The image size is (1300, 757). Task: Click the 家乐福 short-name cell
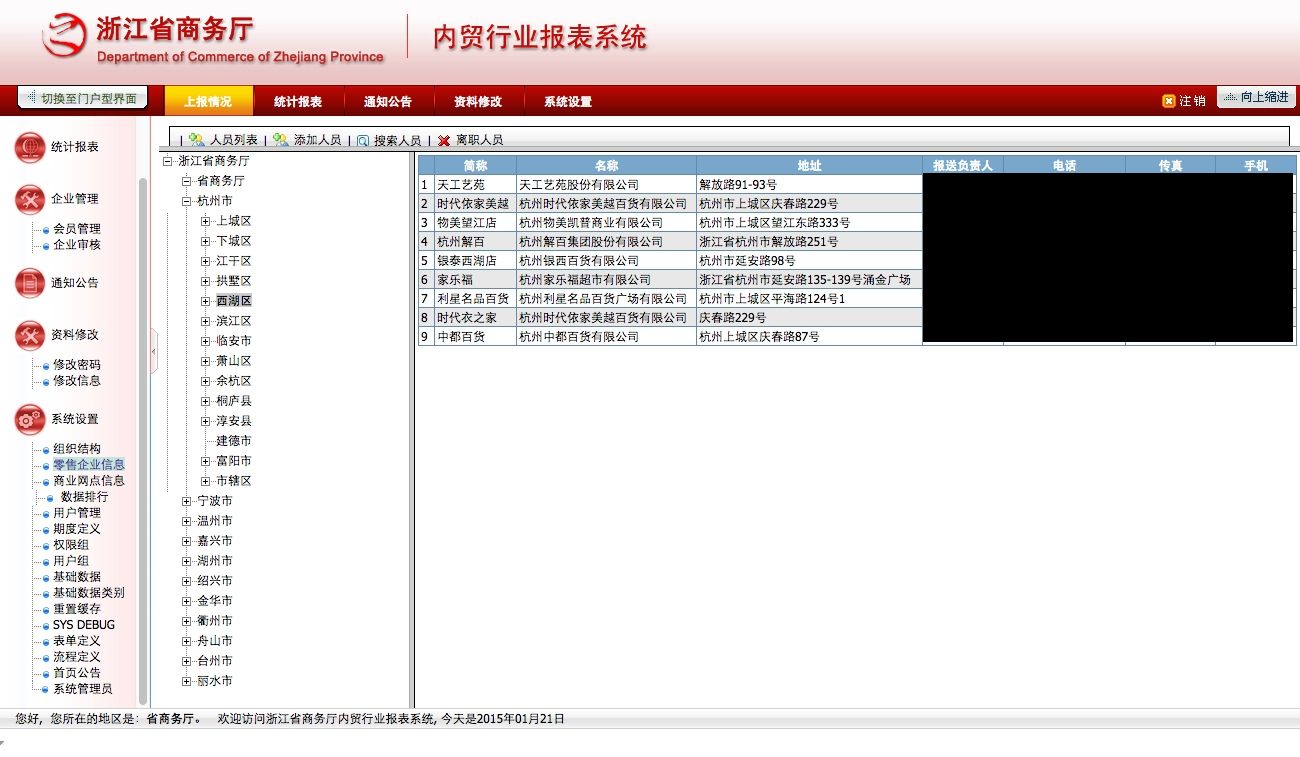coord(475,280)
